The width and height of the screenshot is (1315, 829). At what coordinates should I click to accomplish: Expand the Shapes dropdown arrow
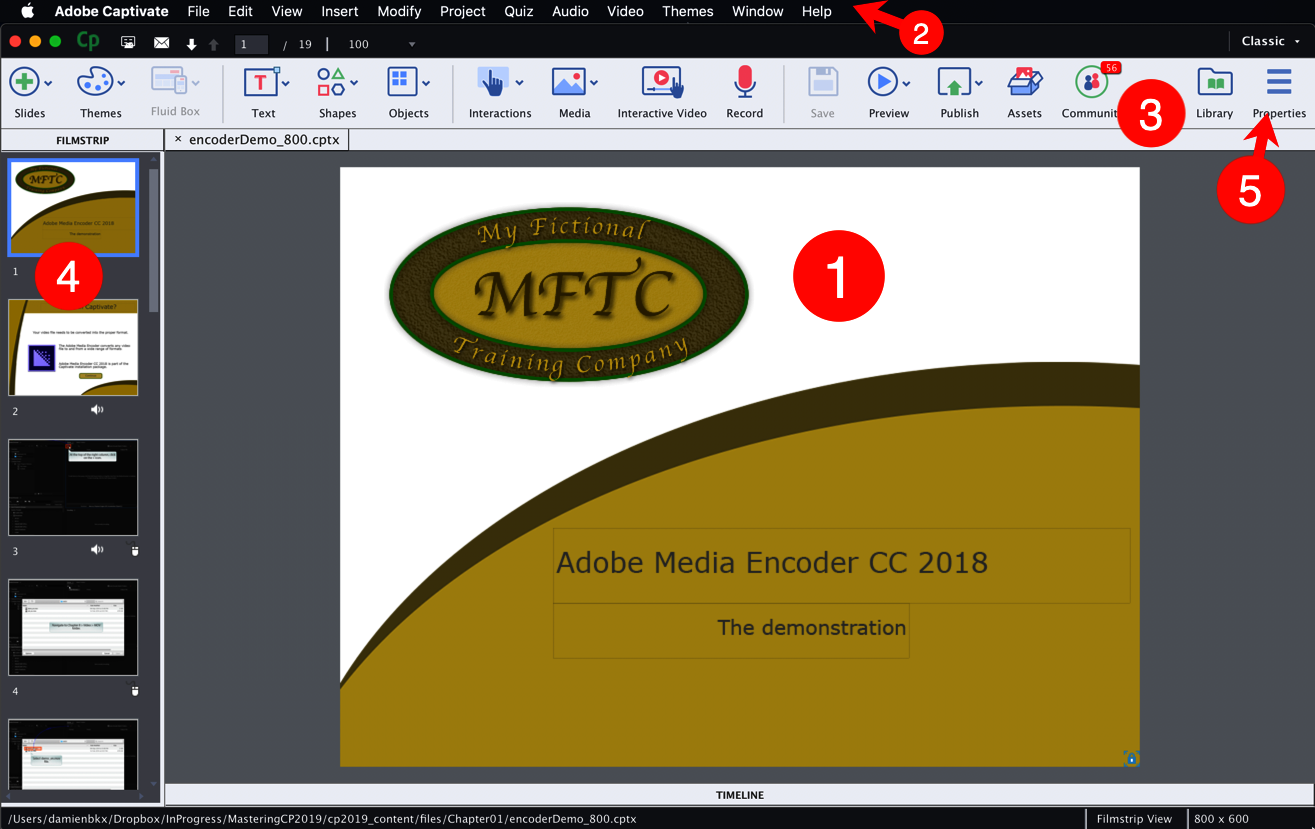353,83
